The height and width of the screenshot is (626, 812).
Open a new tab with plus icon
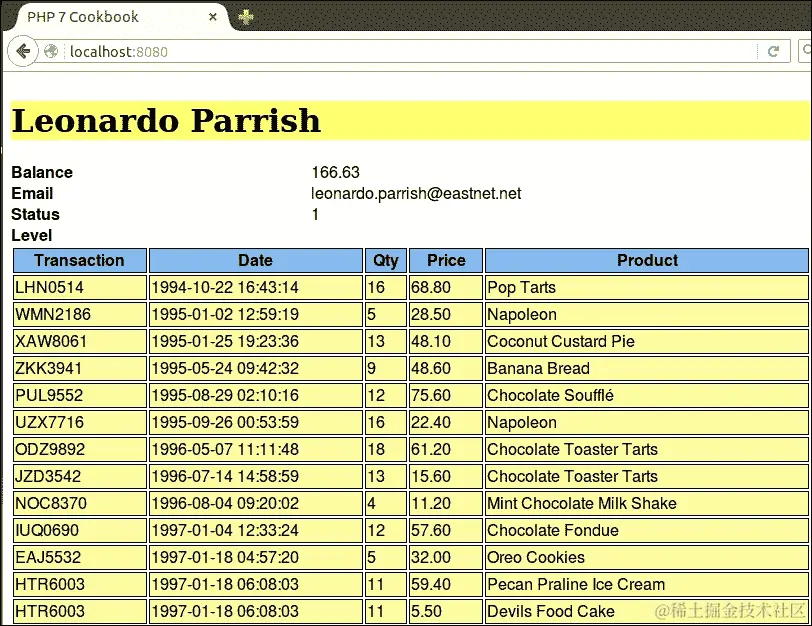click(245, 17)
